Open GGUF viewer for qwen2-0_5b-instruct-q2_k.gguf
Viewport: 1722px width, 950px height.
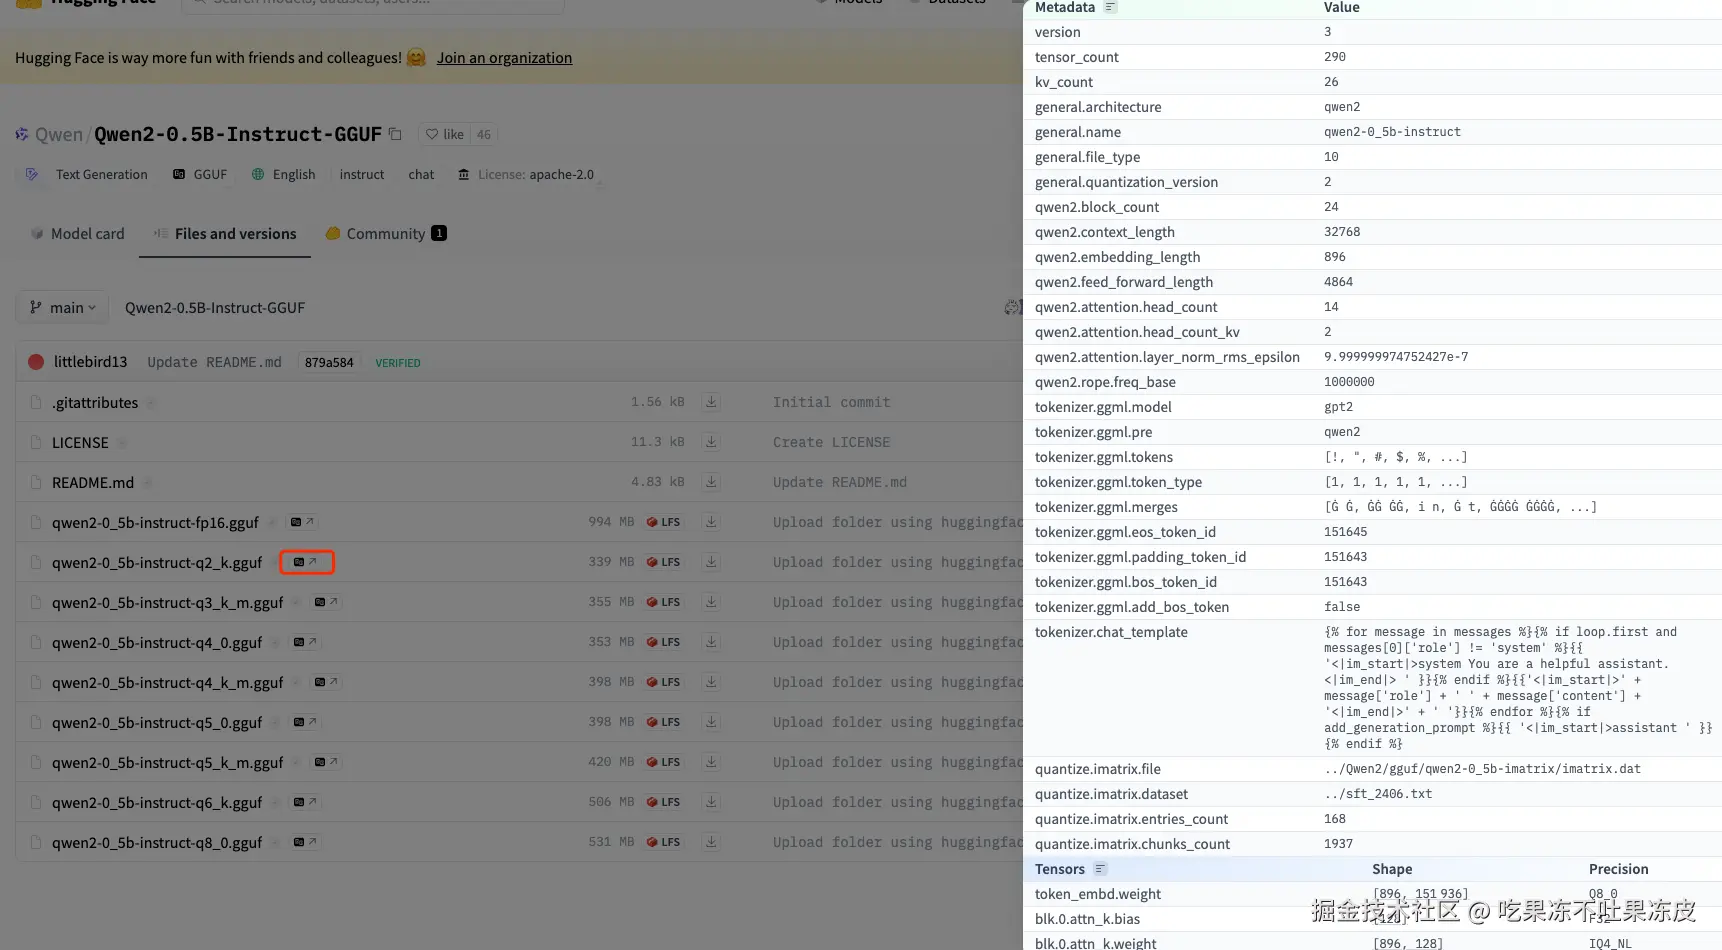coord(306,562)
